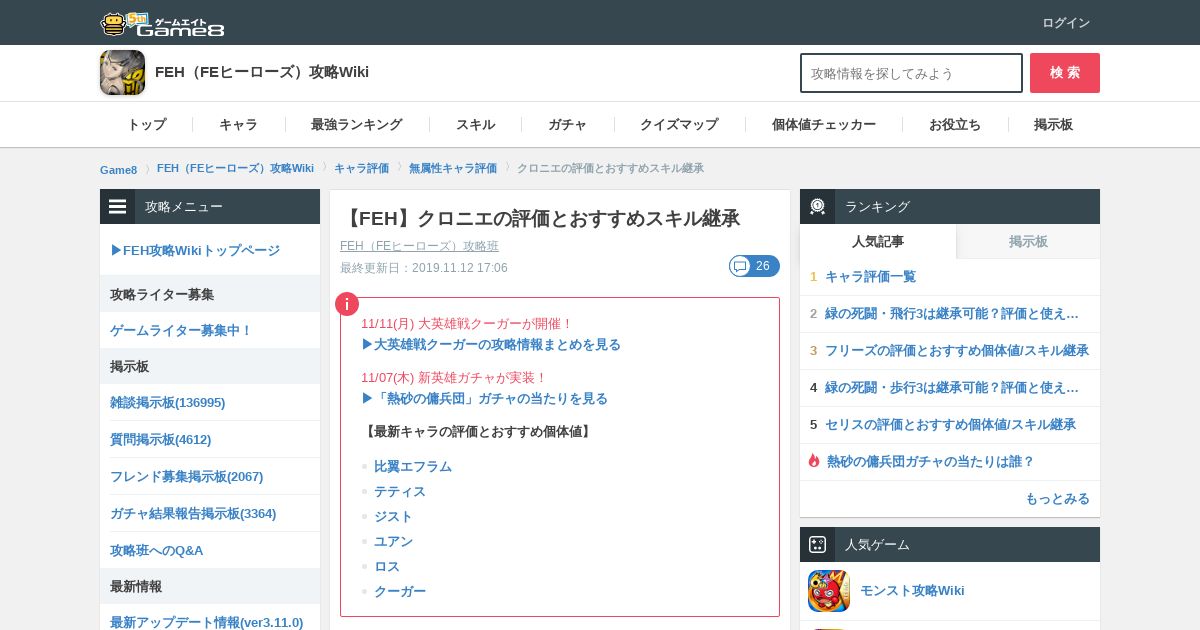This screenshot has height=630, width=1200.
Task: Click the hamburger icon beside 攻略メニュー
Action: click(x=118, y=207)
